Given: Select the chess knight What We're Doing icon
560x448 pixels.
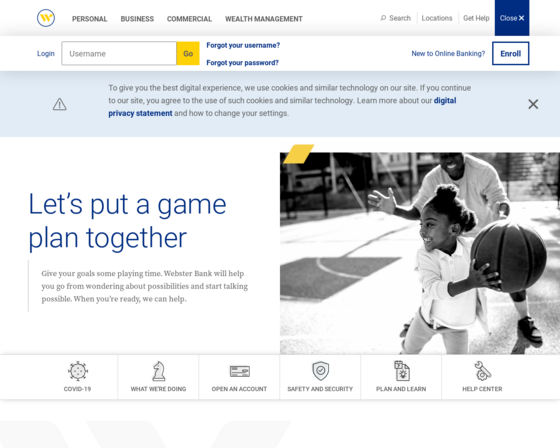Looking at the screenshot, I should coord(159,371).
